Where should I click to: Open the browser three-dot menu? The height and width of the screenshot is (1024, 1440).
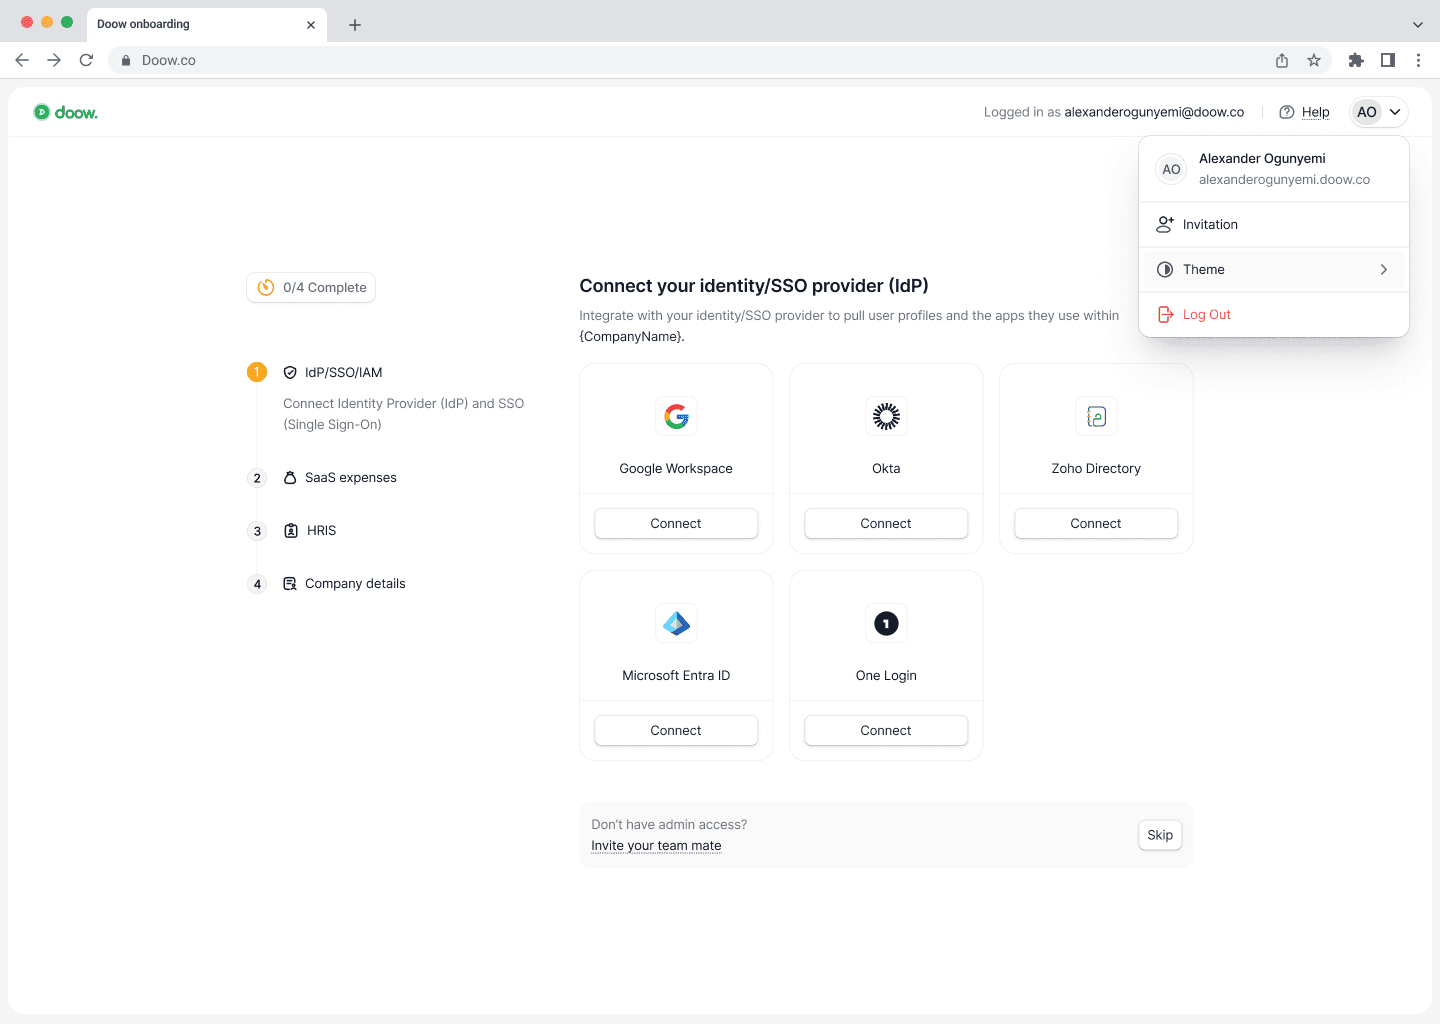(x=1418, y=60)
